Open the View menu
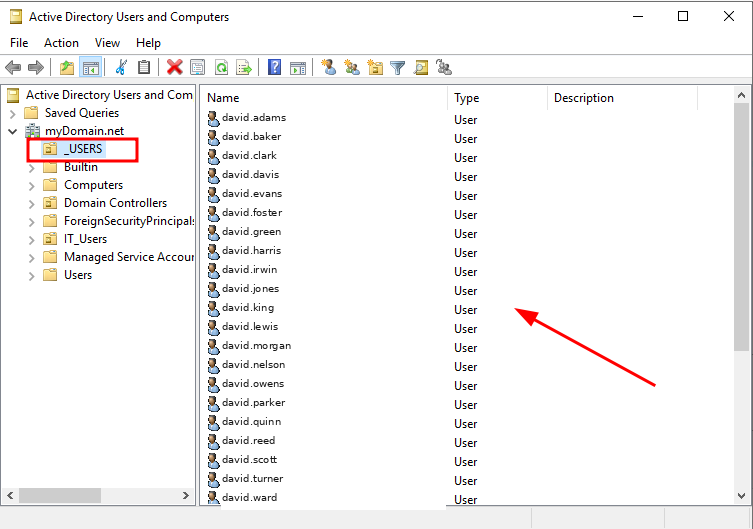Screen dimensions: 753x529 [107, 43]
